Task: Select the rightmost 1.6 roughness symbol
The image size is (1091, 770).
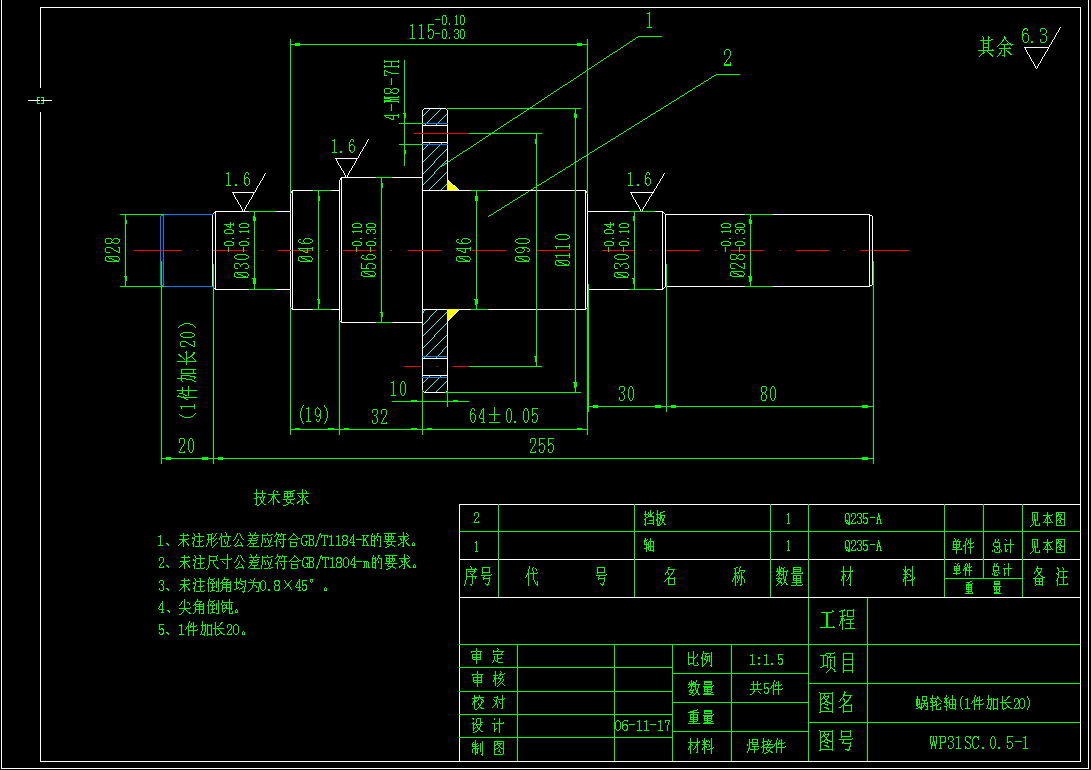Action: 643,189
